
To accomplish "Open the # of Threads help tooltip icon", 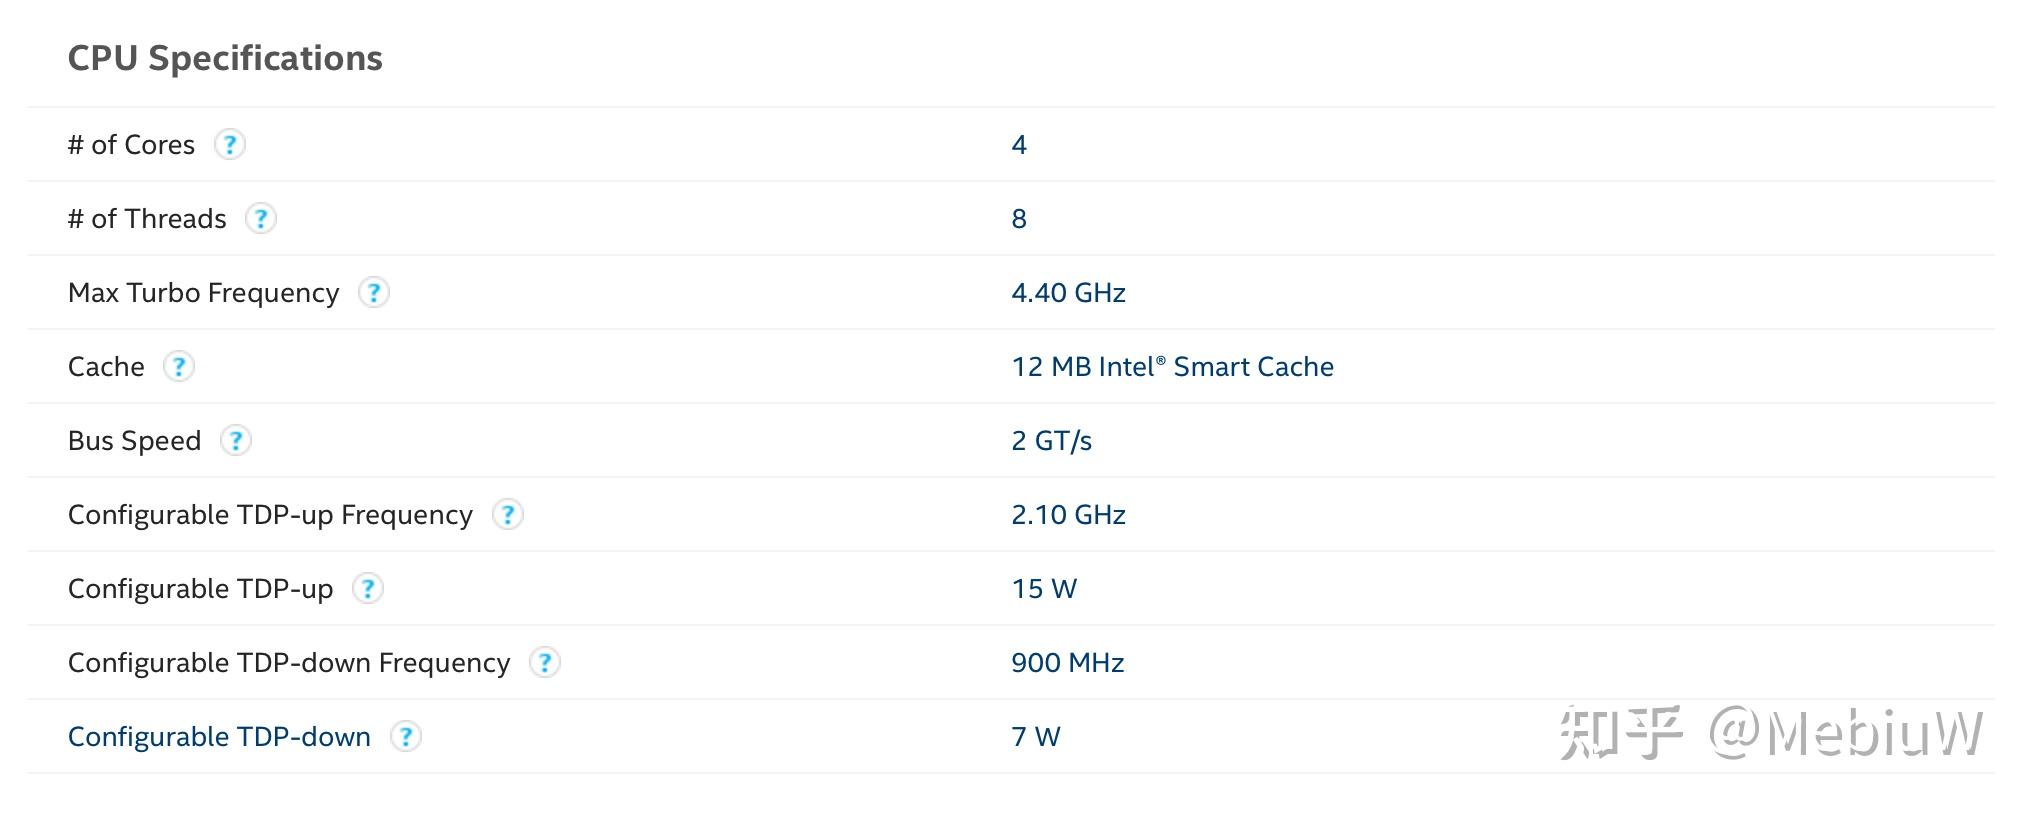I will 261,219.
